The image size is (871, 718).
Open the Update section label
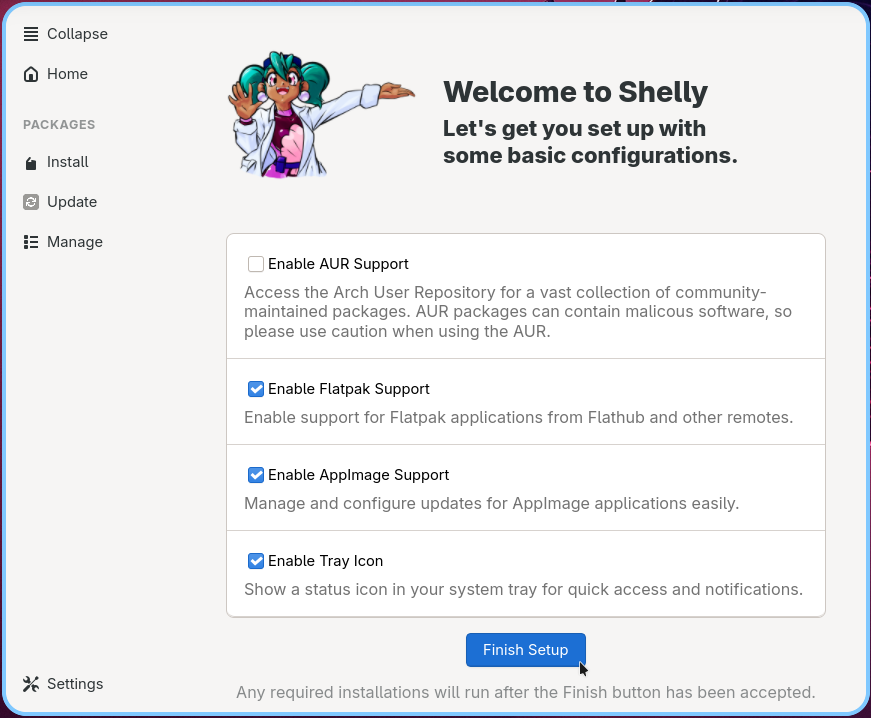point(72,202)
